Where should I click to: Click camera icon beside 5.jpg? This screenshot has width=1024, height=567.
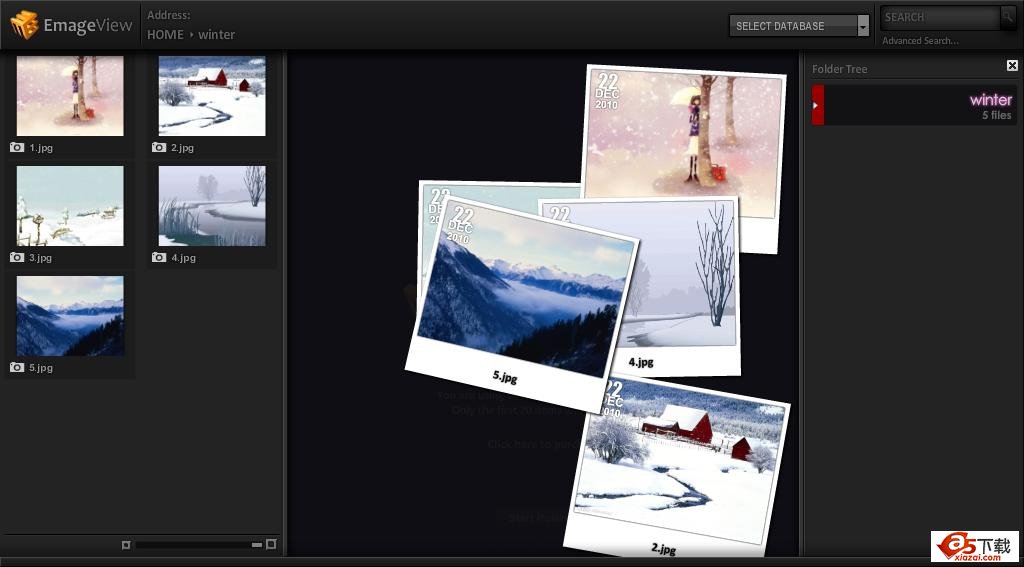click(17, 368)
